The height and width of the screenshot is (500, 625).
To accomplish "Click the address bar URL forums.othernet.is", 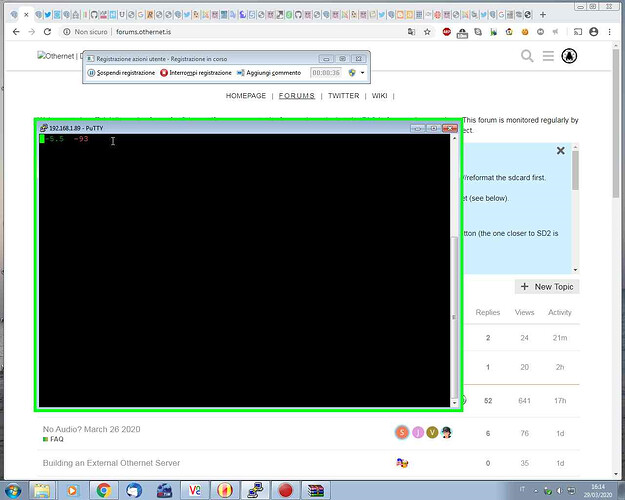I will (x=143, y=31).
